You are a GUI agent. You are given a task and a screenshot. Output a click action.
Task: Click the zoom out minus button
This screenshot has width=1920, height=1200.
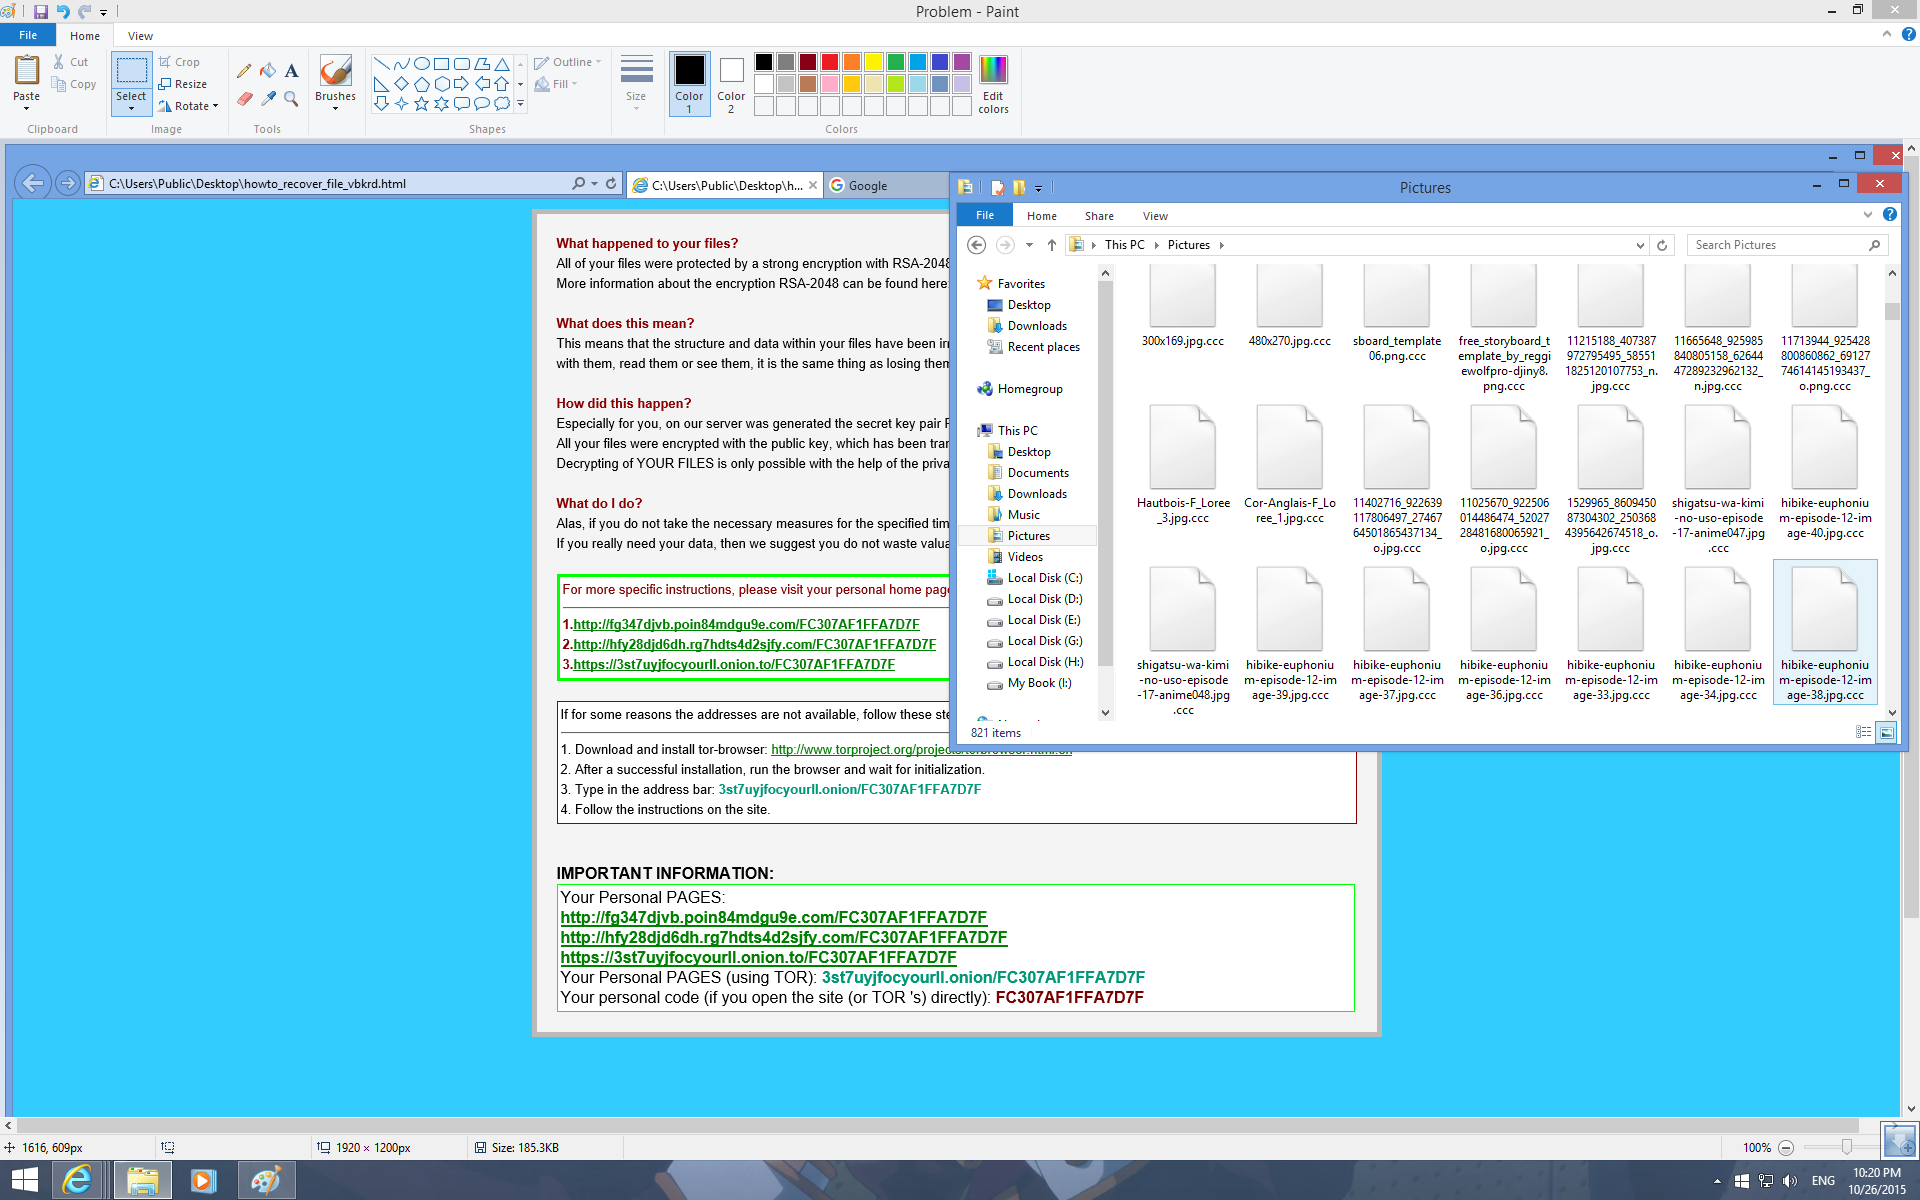point(1786,1148)
